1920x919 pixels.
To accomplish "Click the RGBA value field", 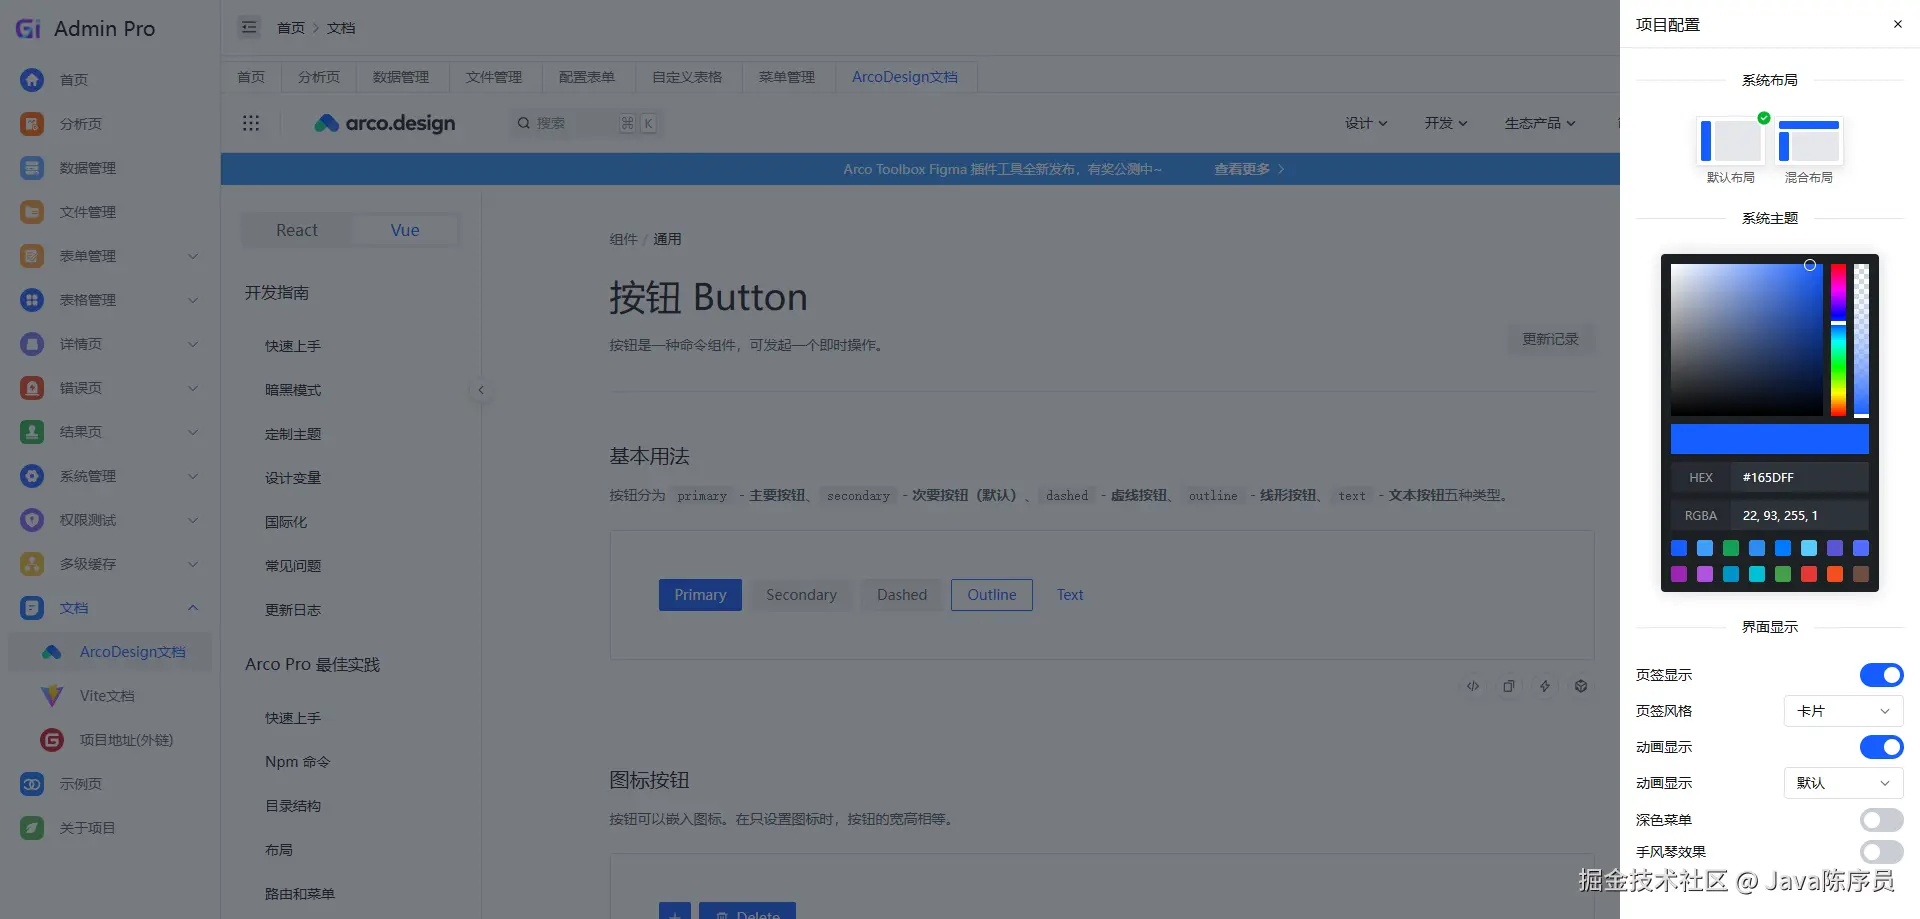I will tap(1801, 516).
